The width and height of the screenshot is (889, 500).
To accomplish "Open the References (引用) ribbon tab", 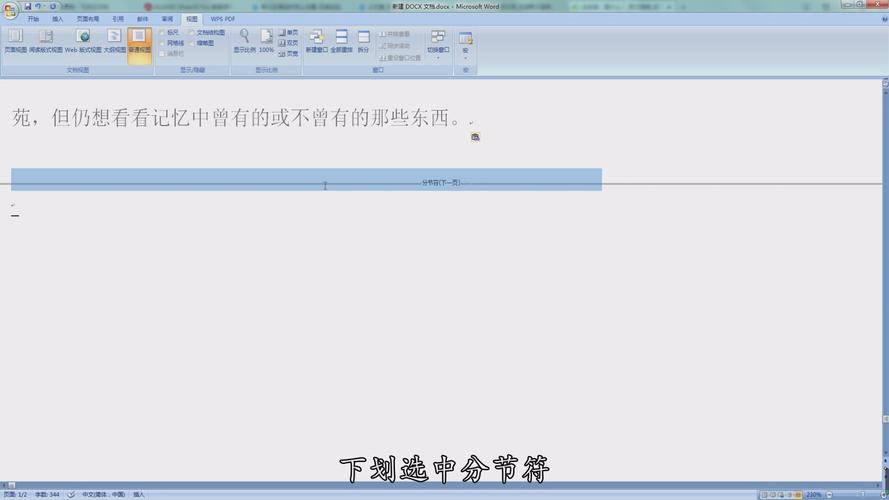I will pos(118,19).
